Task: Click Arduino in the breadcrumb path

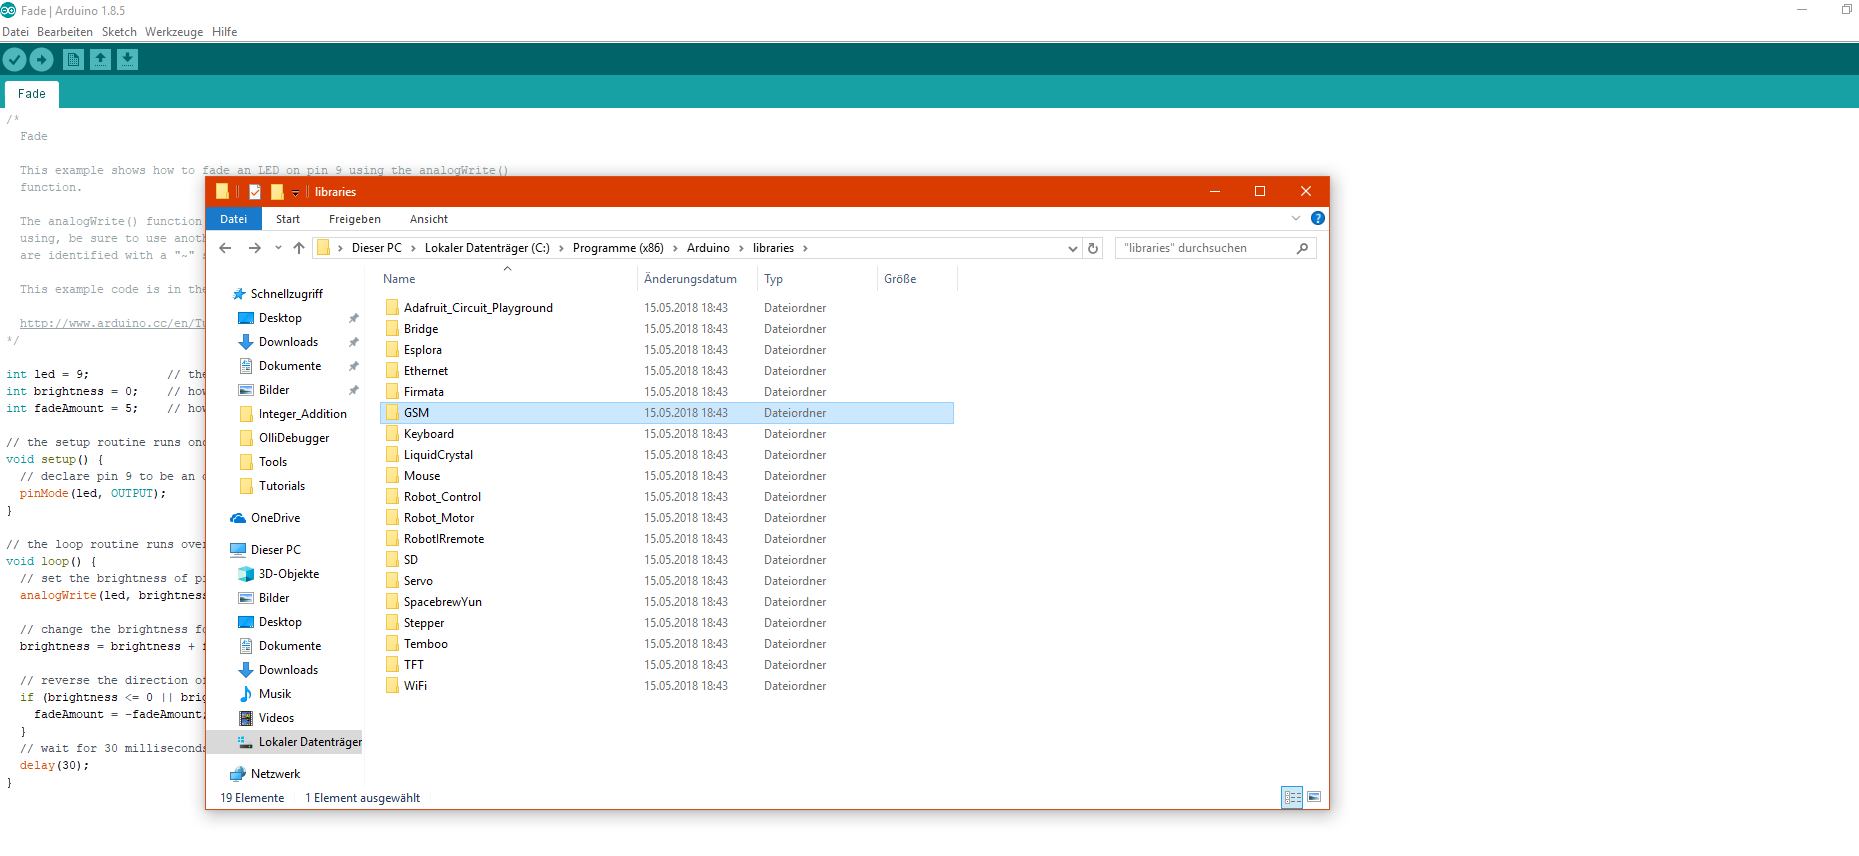Action: tap(708, 248)
